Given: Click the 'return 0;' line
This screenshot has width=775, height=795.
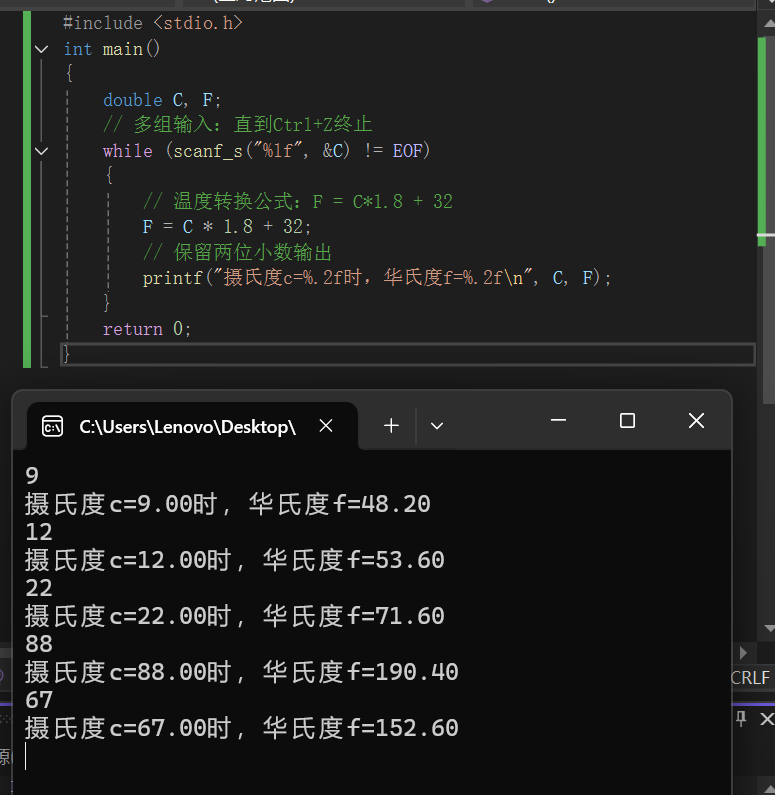Looking at the screenshot, I should [147, 329].
